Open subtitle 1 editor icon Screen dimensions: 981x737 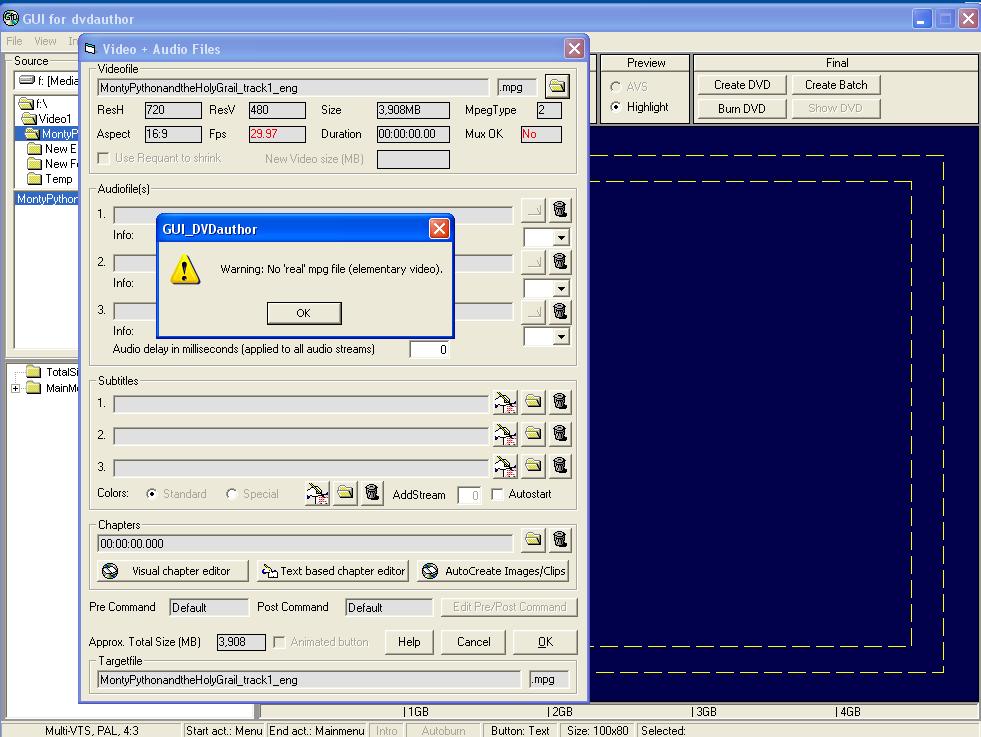(x=506, y=402)
